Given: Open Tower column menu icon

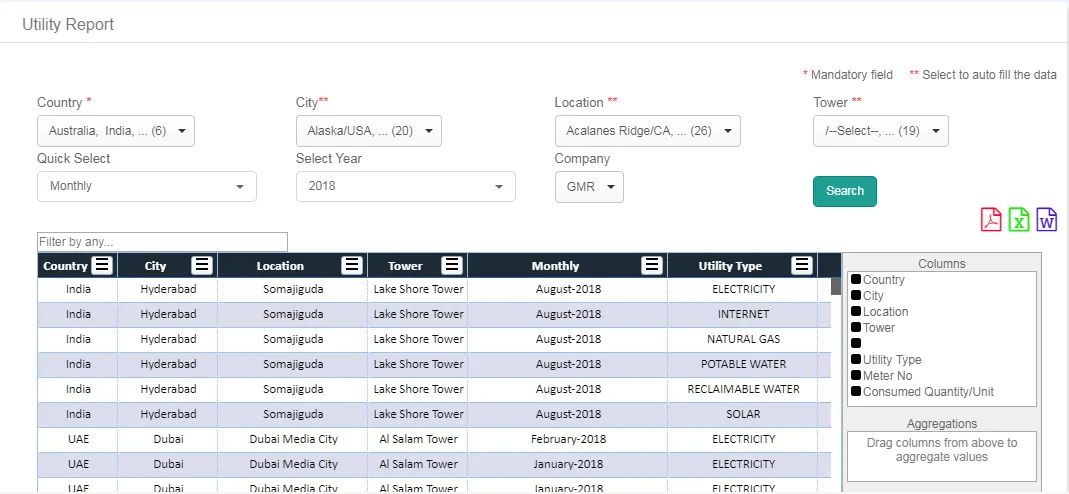Looking at the screenshot, I should pyautogui.click(x=452, y=265).
